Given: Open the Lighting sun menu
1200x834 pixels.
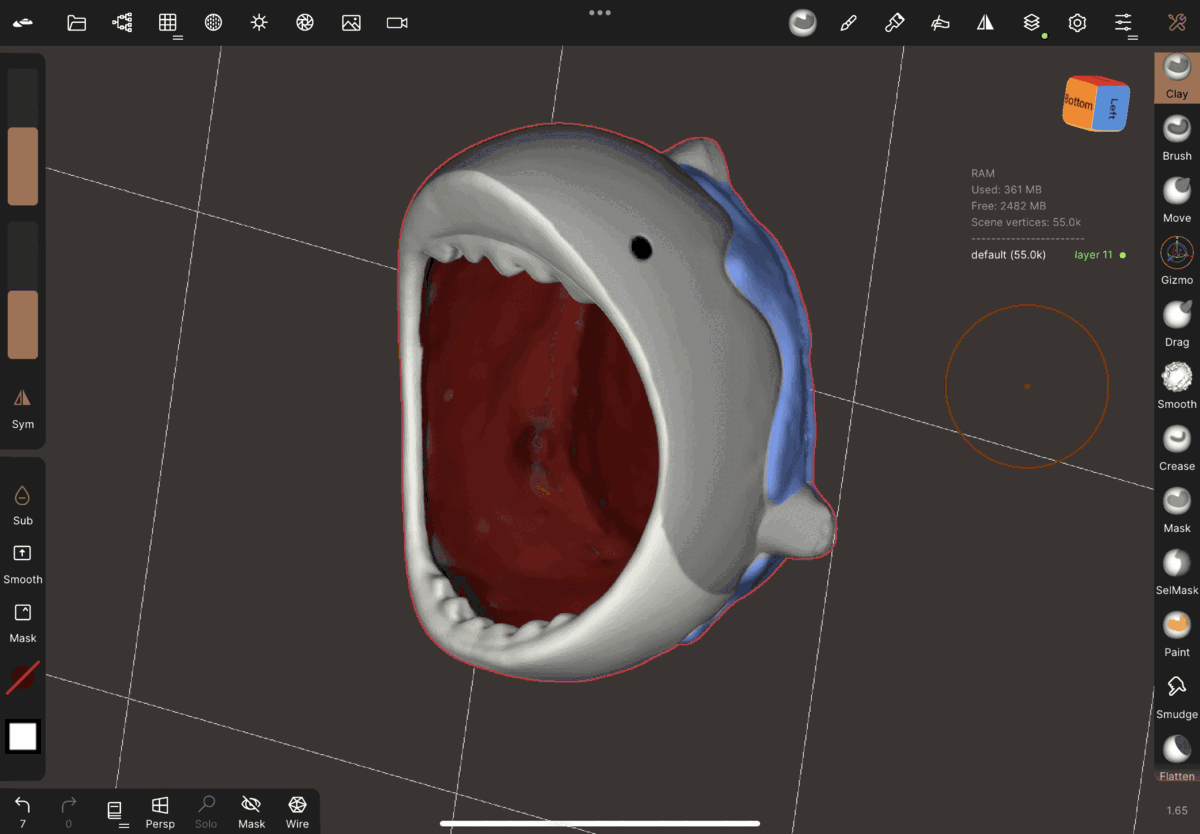Looking at the screenshot, I should click(259, 22).
